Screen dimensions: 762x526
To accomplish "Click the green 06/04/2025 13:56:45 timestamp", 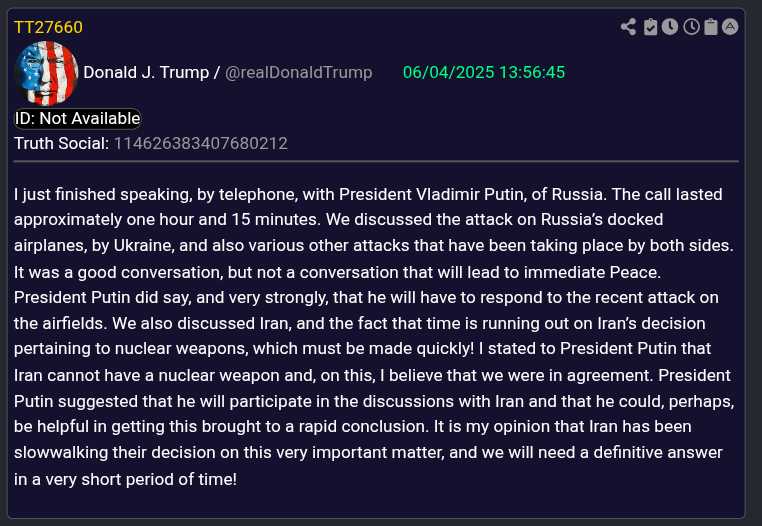I will tap(484, 73).
